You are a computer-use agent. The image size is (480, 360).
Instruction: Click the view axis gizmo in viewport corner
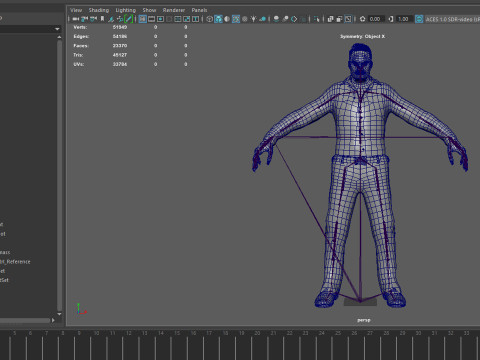tap(81, 309)
